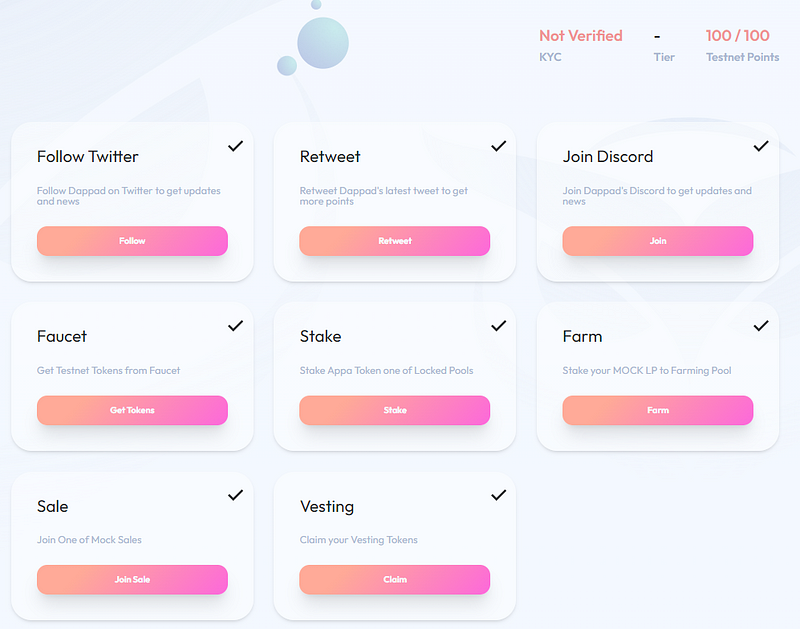Viewport: 800px width, 629px height.
Task: Click the checkmark on Stake card
Action: 498,326
